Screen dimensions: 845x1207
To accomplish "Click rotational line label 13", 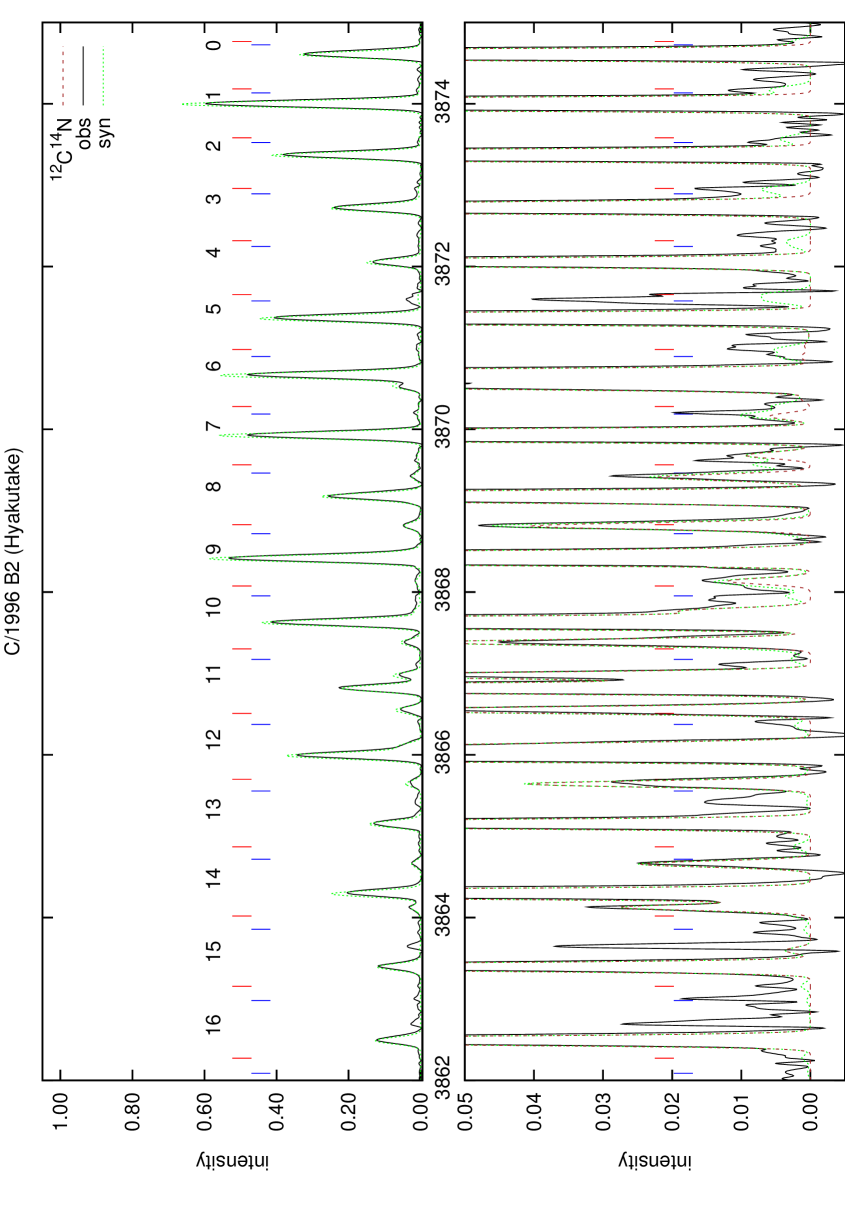I will pyautogui.click(x=212, y=806).
